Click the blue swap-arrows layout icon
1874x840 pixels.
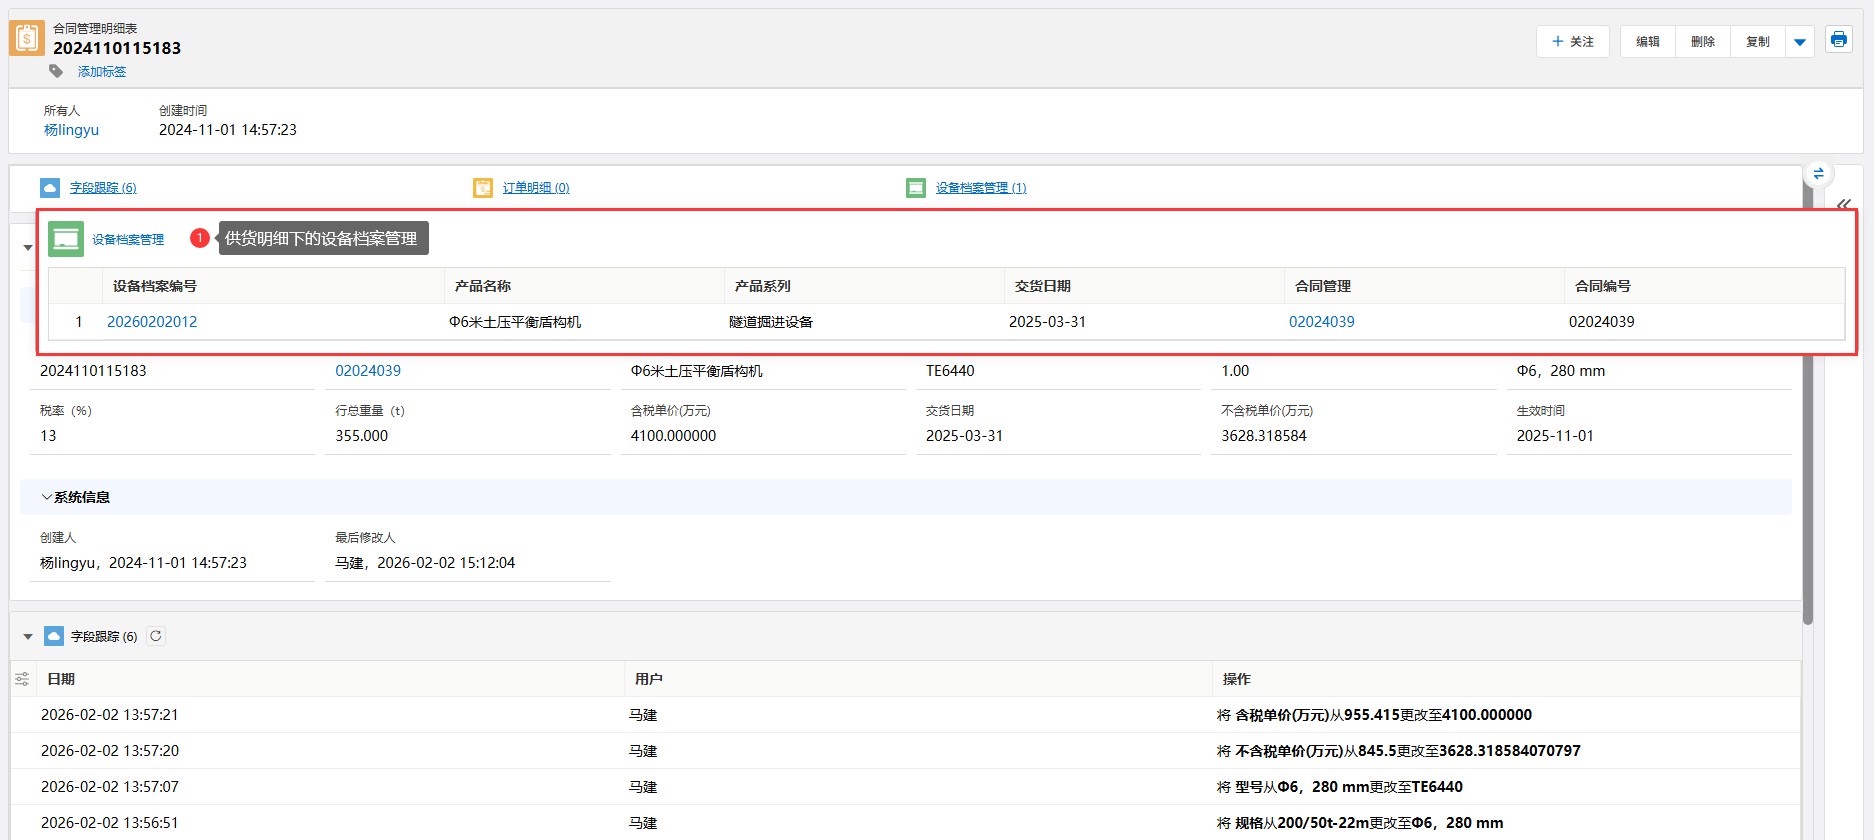1818,174
